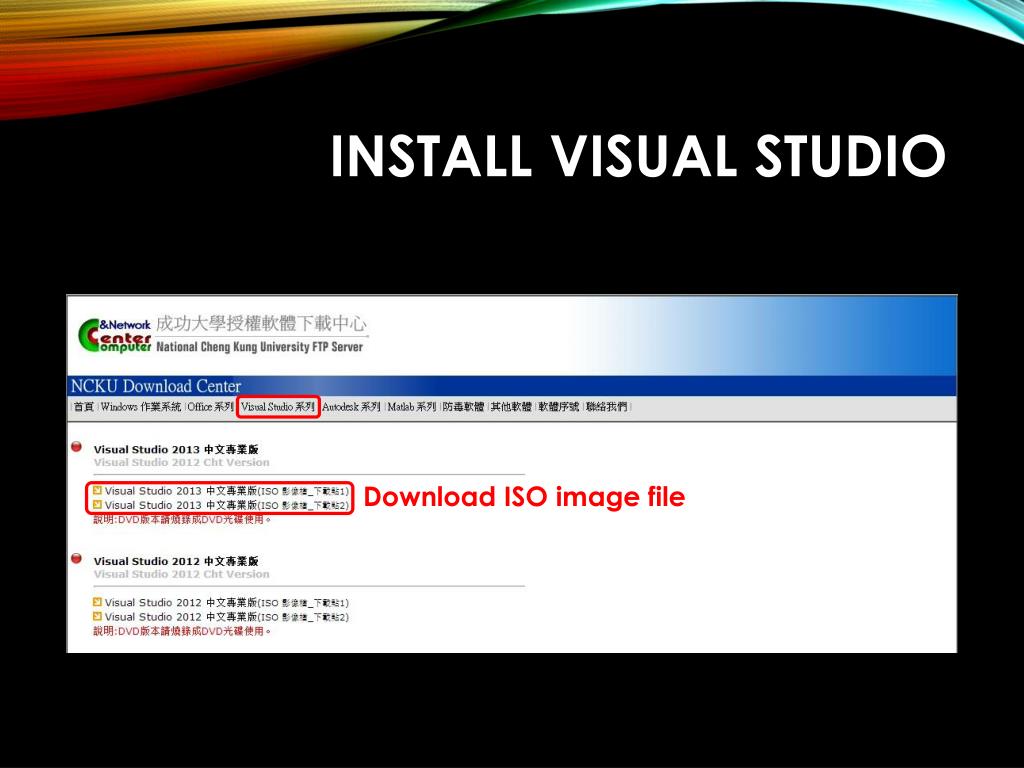Open the 防毒軟體 antivirus menu item
The width and height of the screenshot is (1024, 768).
click(x=463, y=407)
